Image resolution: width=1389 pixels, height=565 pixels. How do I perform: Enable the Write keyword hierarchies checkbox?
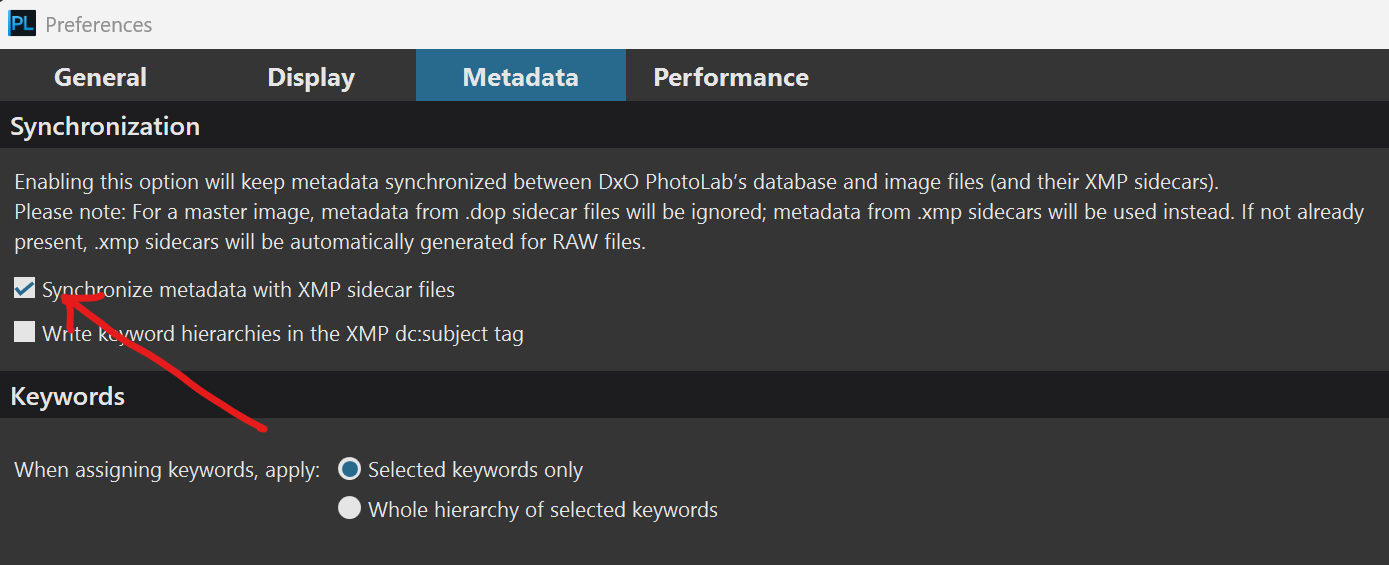(24, 333)
